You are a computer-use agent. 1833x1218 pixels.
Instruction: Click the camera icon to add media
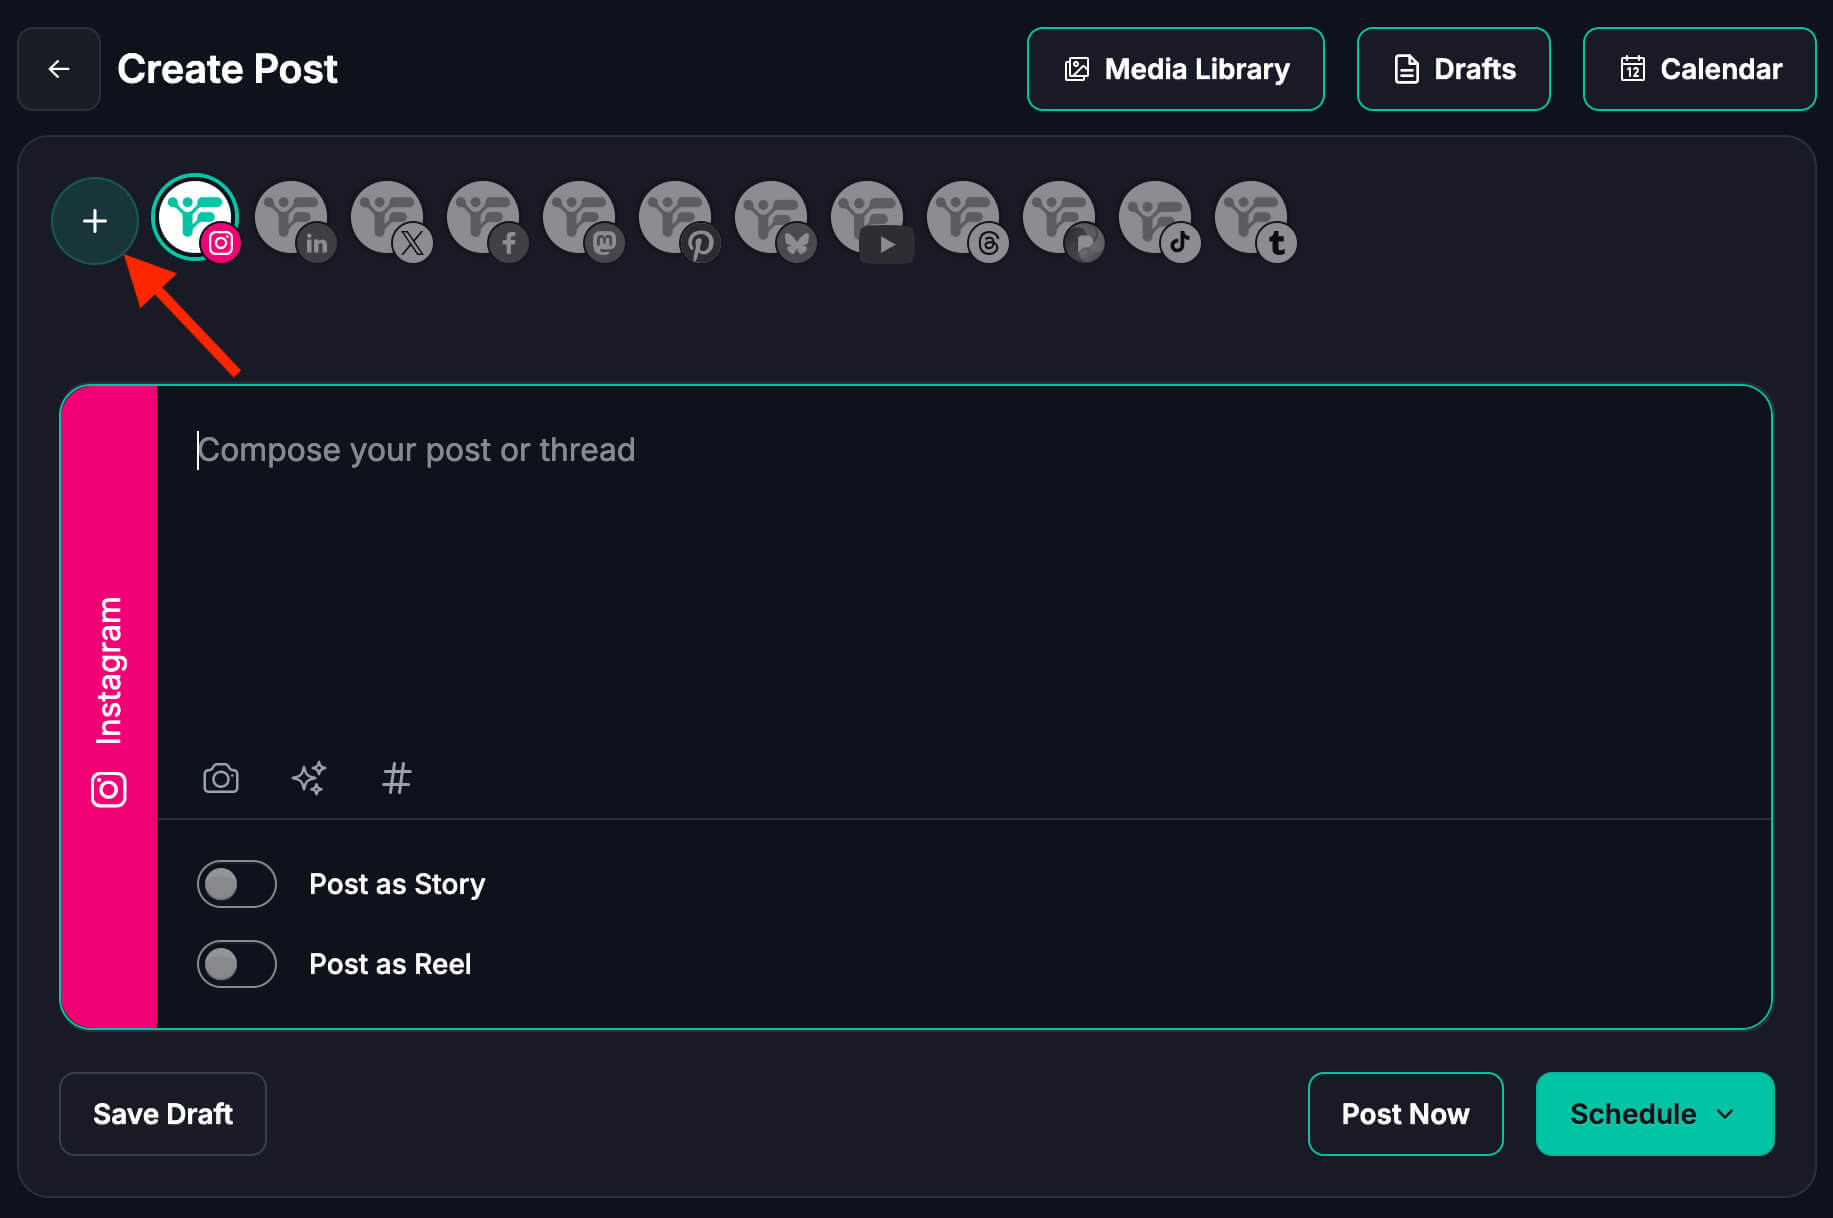pyautogui.click(x=221, y=778)
